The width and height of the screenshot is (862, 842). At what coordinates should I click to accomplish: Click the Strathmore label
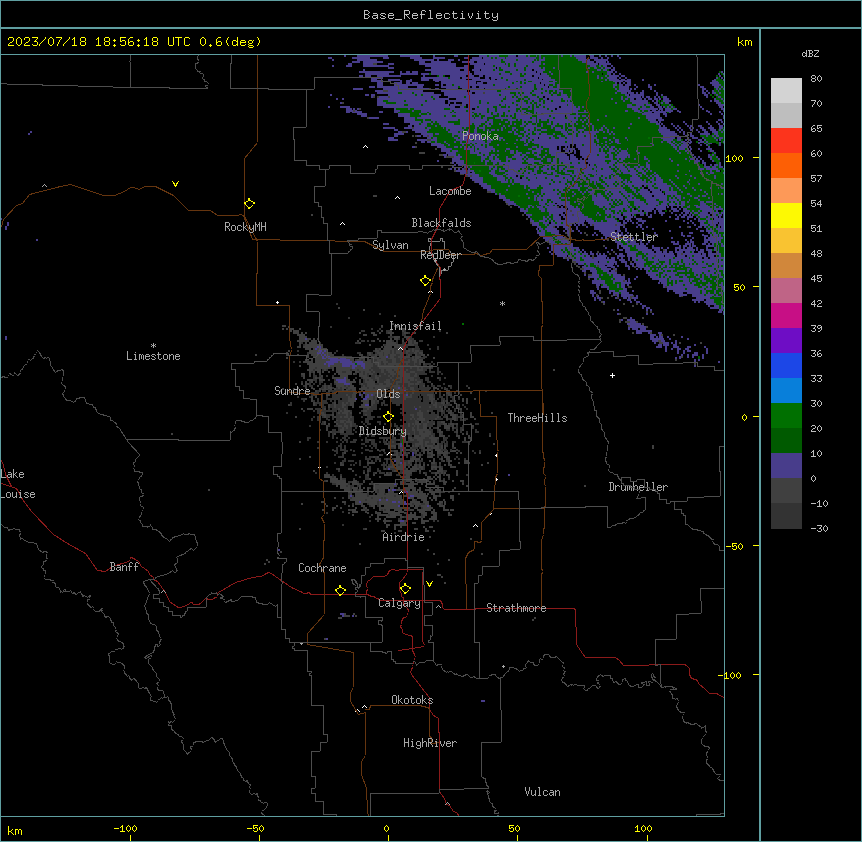[516, 608]
